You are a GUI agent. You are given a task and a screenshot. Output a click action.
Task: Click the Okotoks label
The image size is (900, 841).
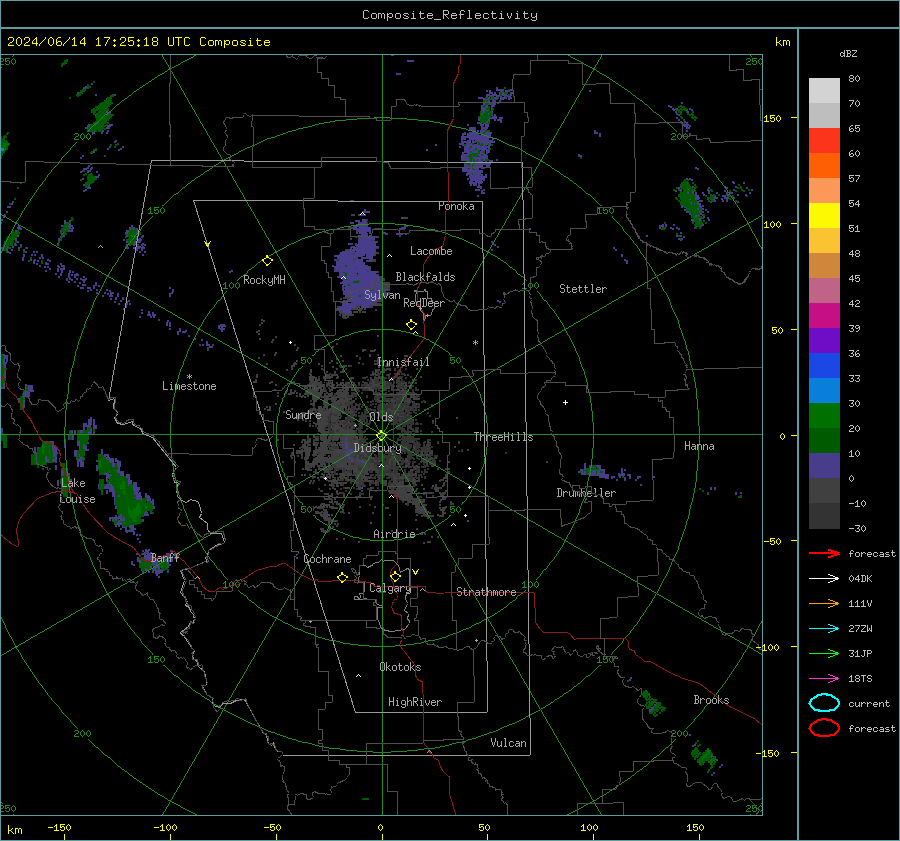click(400, 667)
